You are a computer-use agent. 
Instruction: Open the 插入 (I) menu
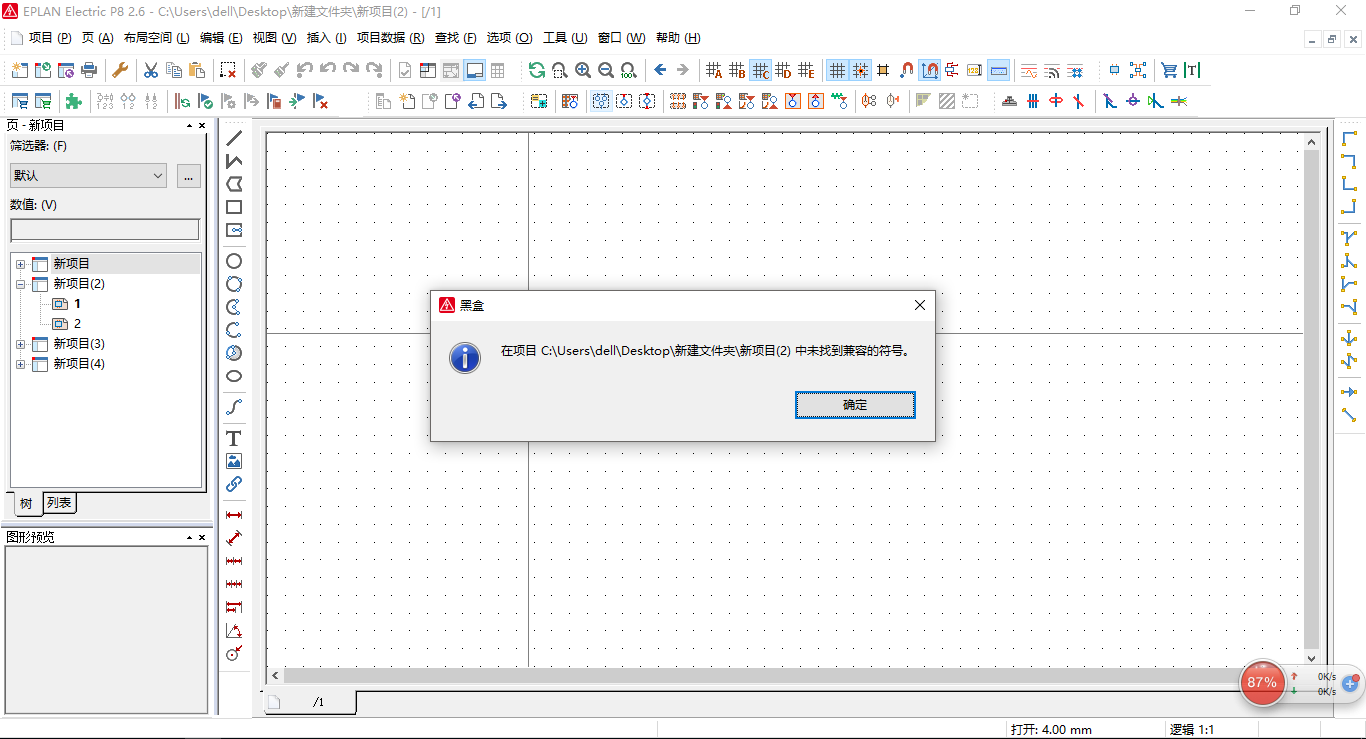point(326,38)
